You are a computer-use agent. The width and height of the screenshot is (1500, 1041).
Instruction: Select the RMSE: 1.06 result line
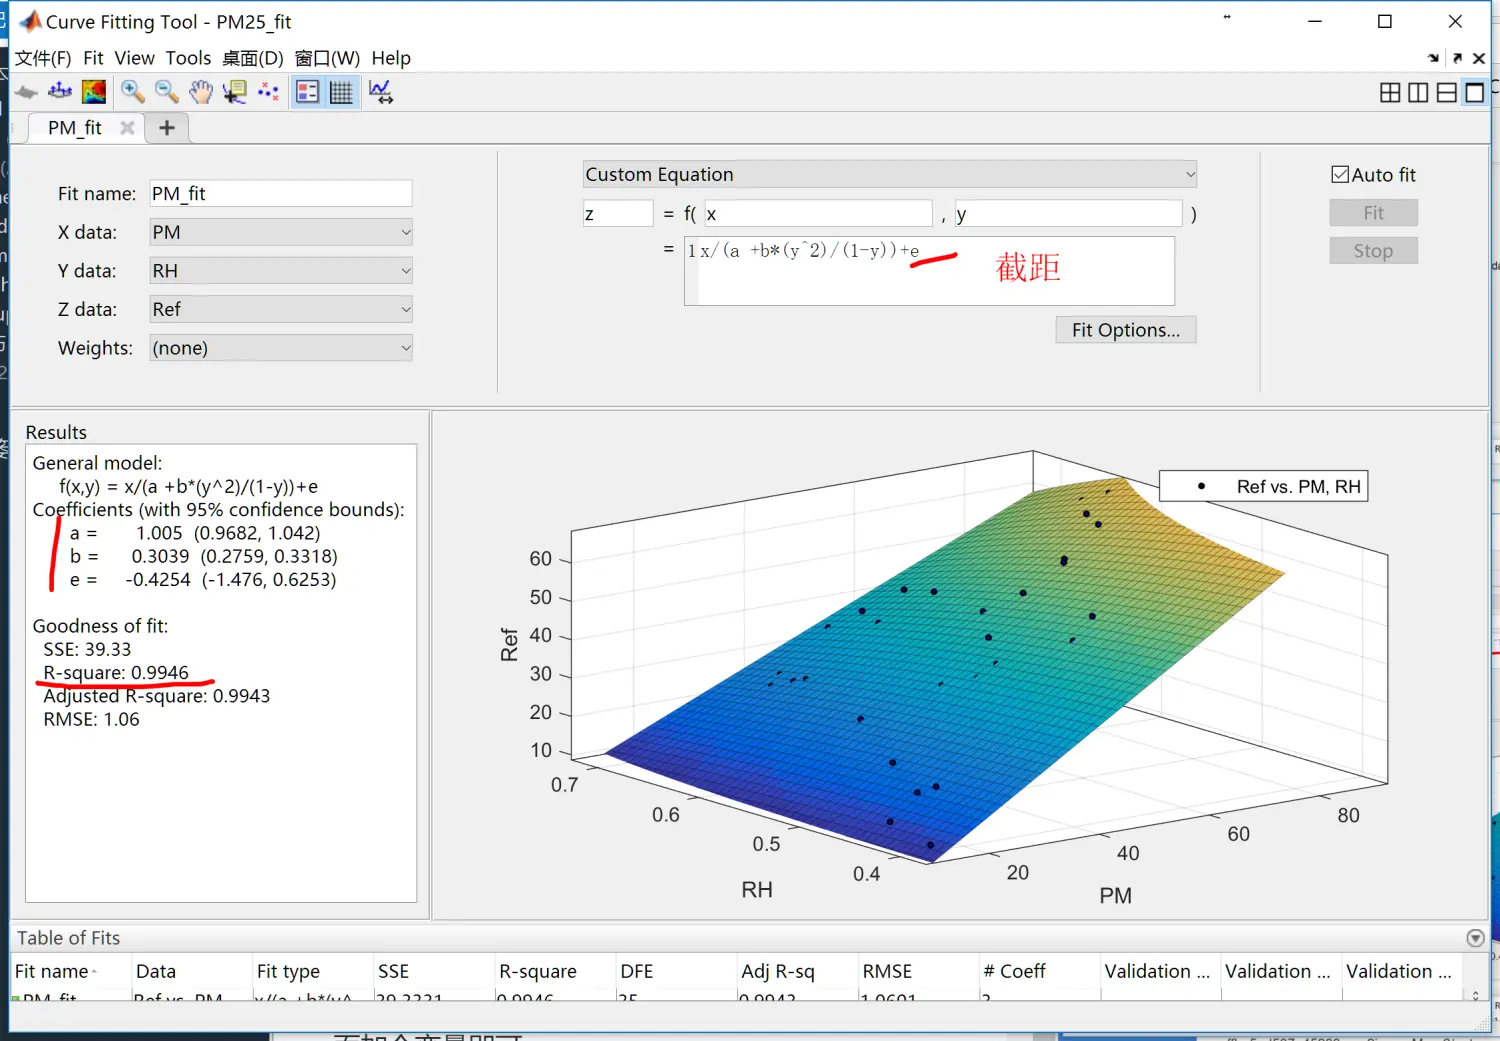[x=91, y=720]
